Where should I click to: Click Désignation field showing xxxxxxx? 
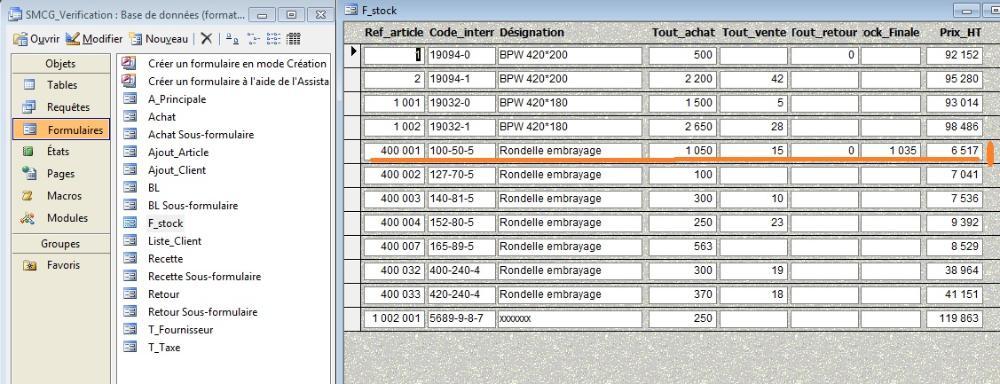tap(570, 318)
